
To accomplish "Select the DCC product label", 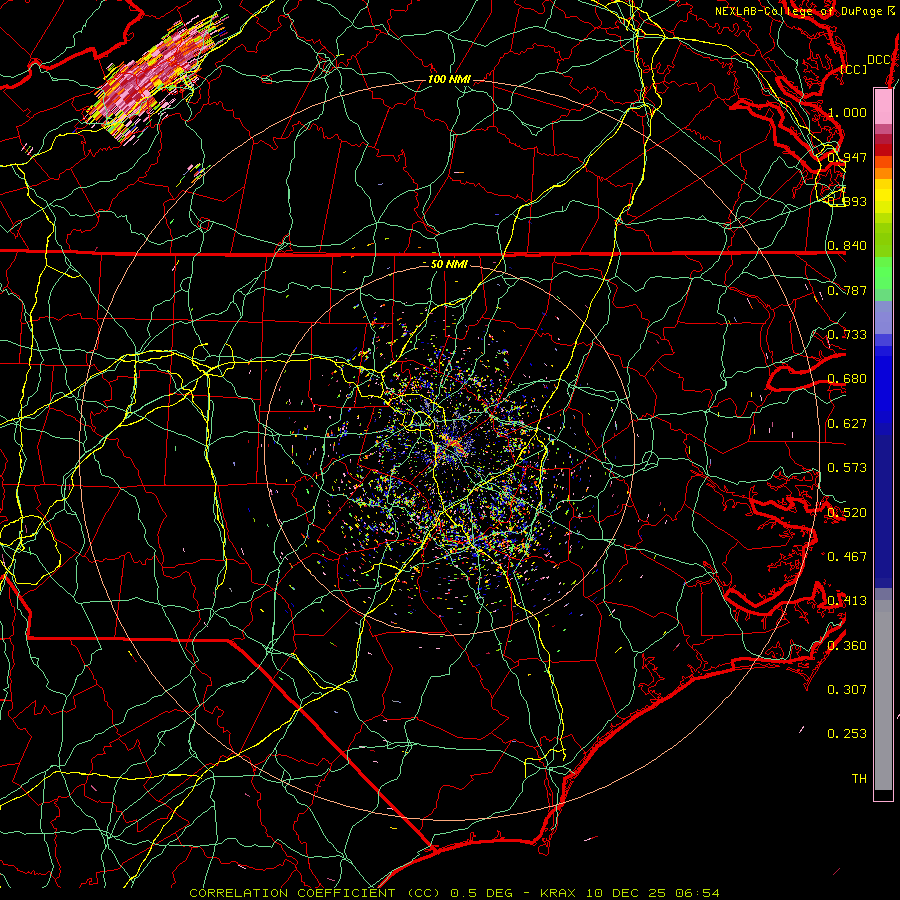I will tap(878, 60).
